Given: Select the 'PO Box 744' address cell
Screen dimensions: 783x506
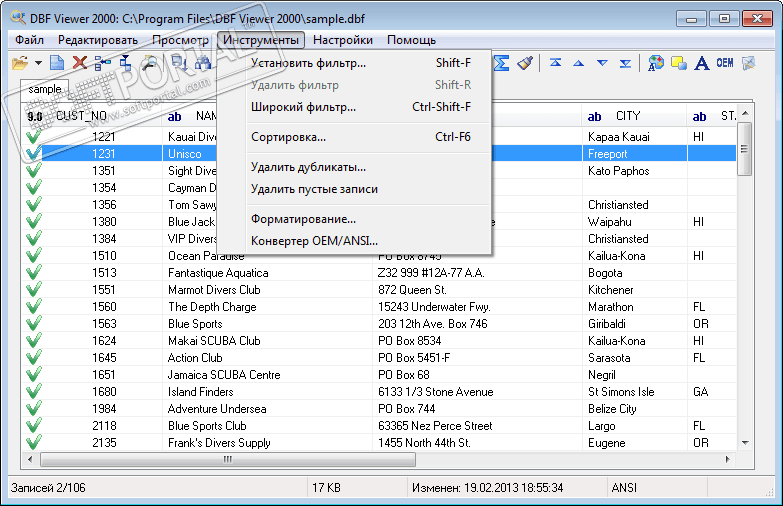Looking at the screenshot, I should [477, 409].
